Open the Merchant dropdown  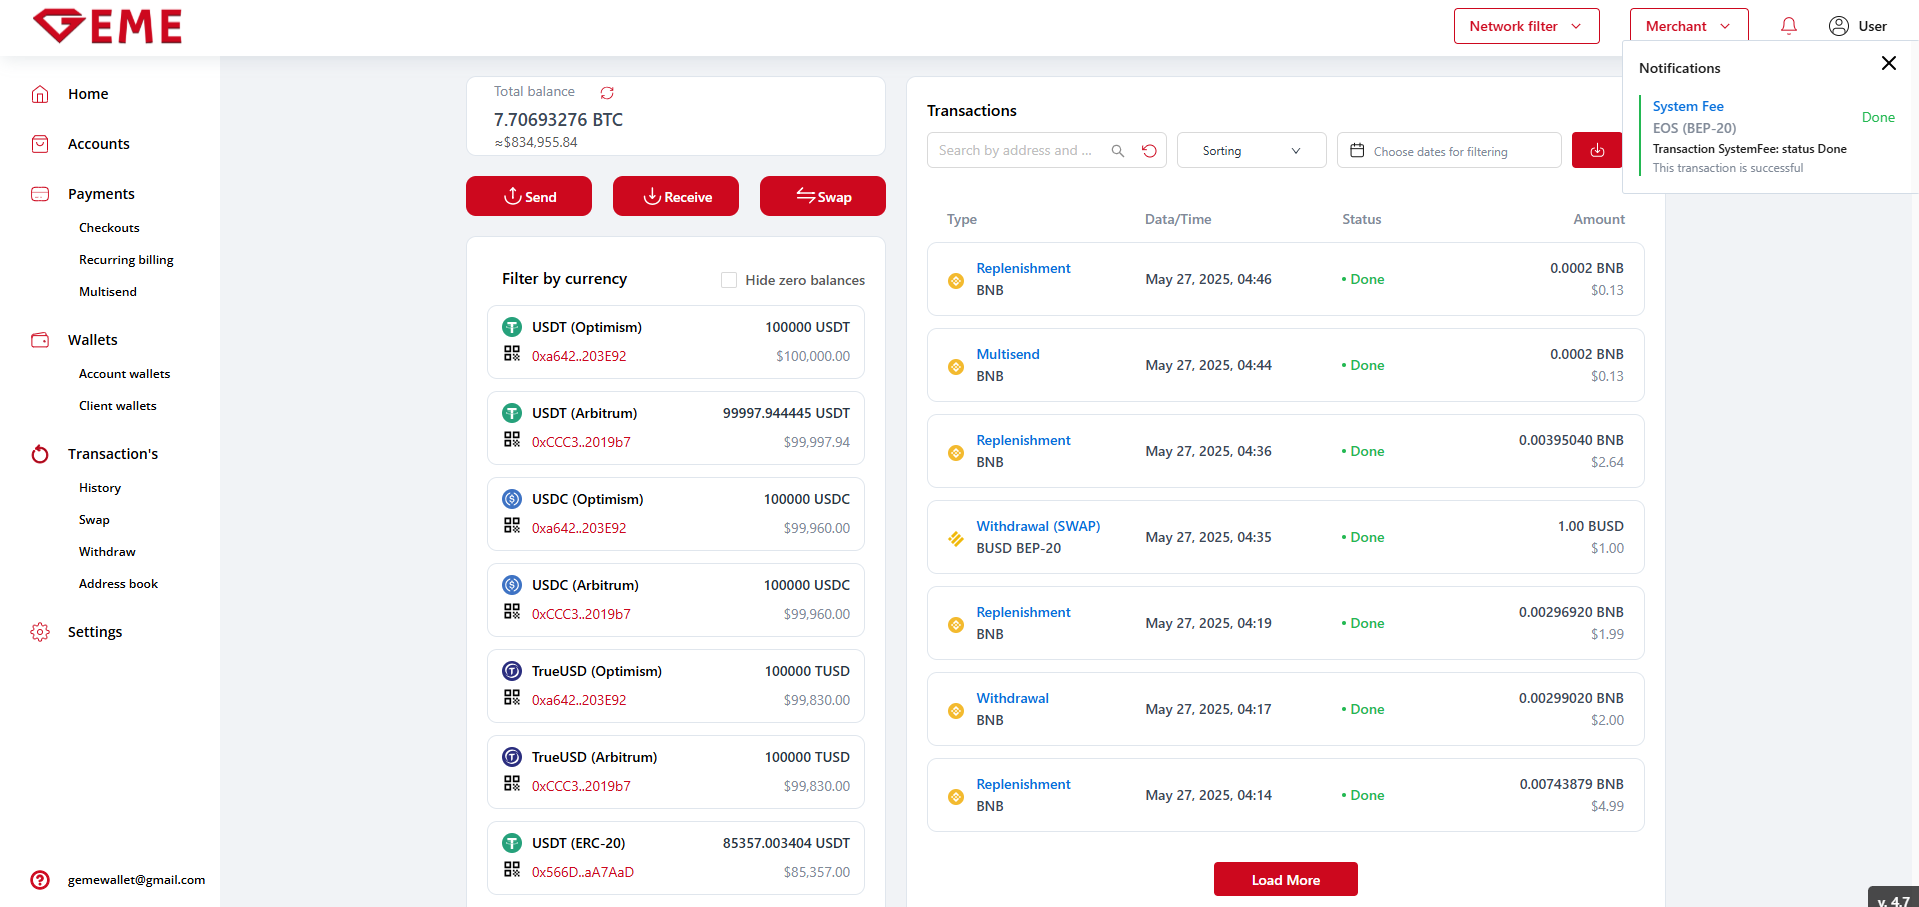click(x=1688, y=26)
